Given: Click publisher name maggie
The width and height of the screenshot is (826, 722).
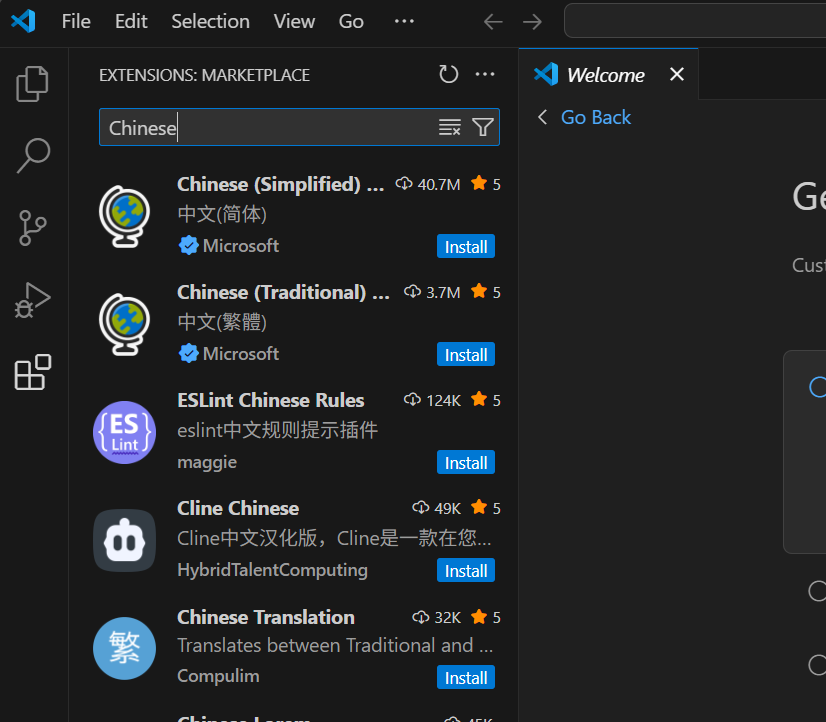Looking at the screenshot, I should (207, 462).
